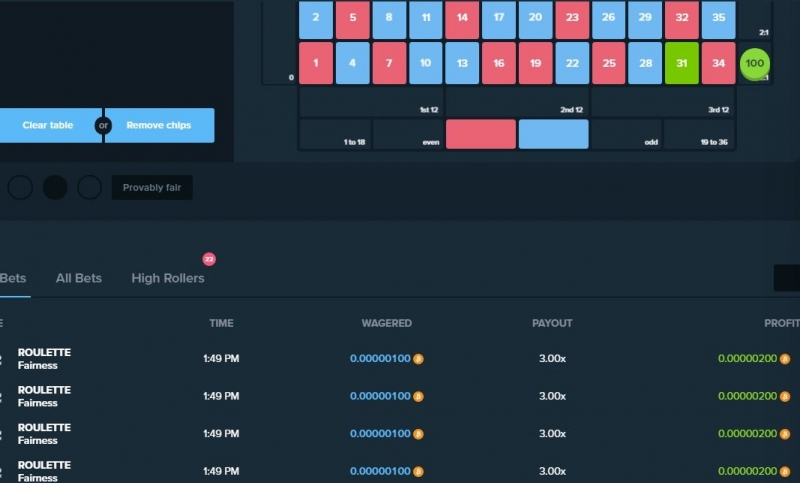
Task: Open the Provably fair info
Action: 152,187
